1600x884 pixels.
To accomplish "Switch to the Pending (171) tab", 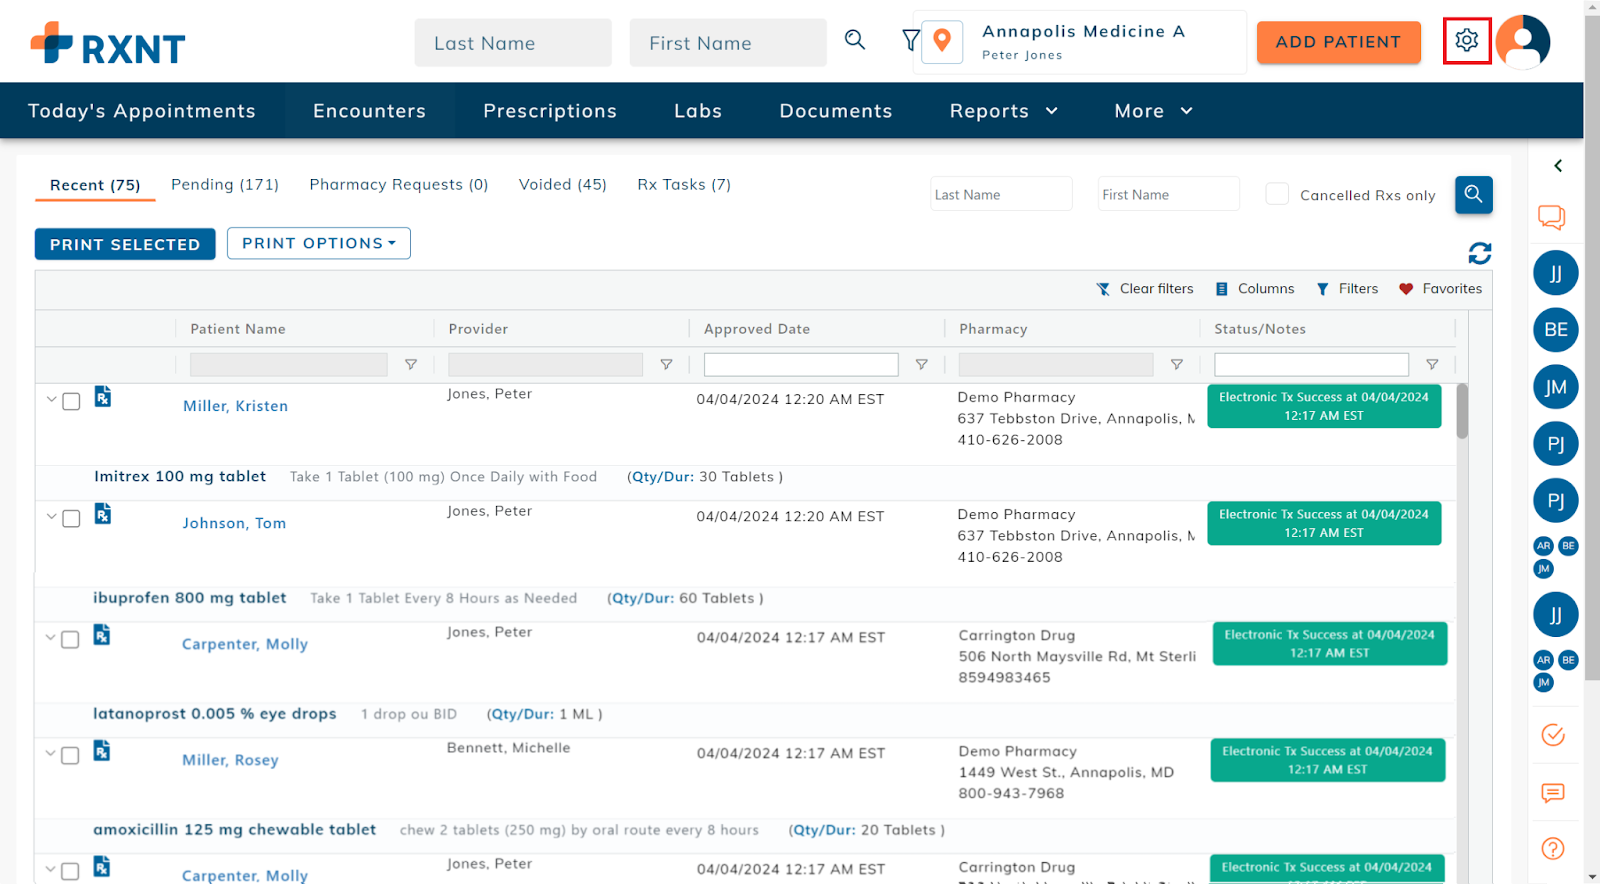I will coord(225,184).
